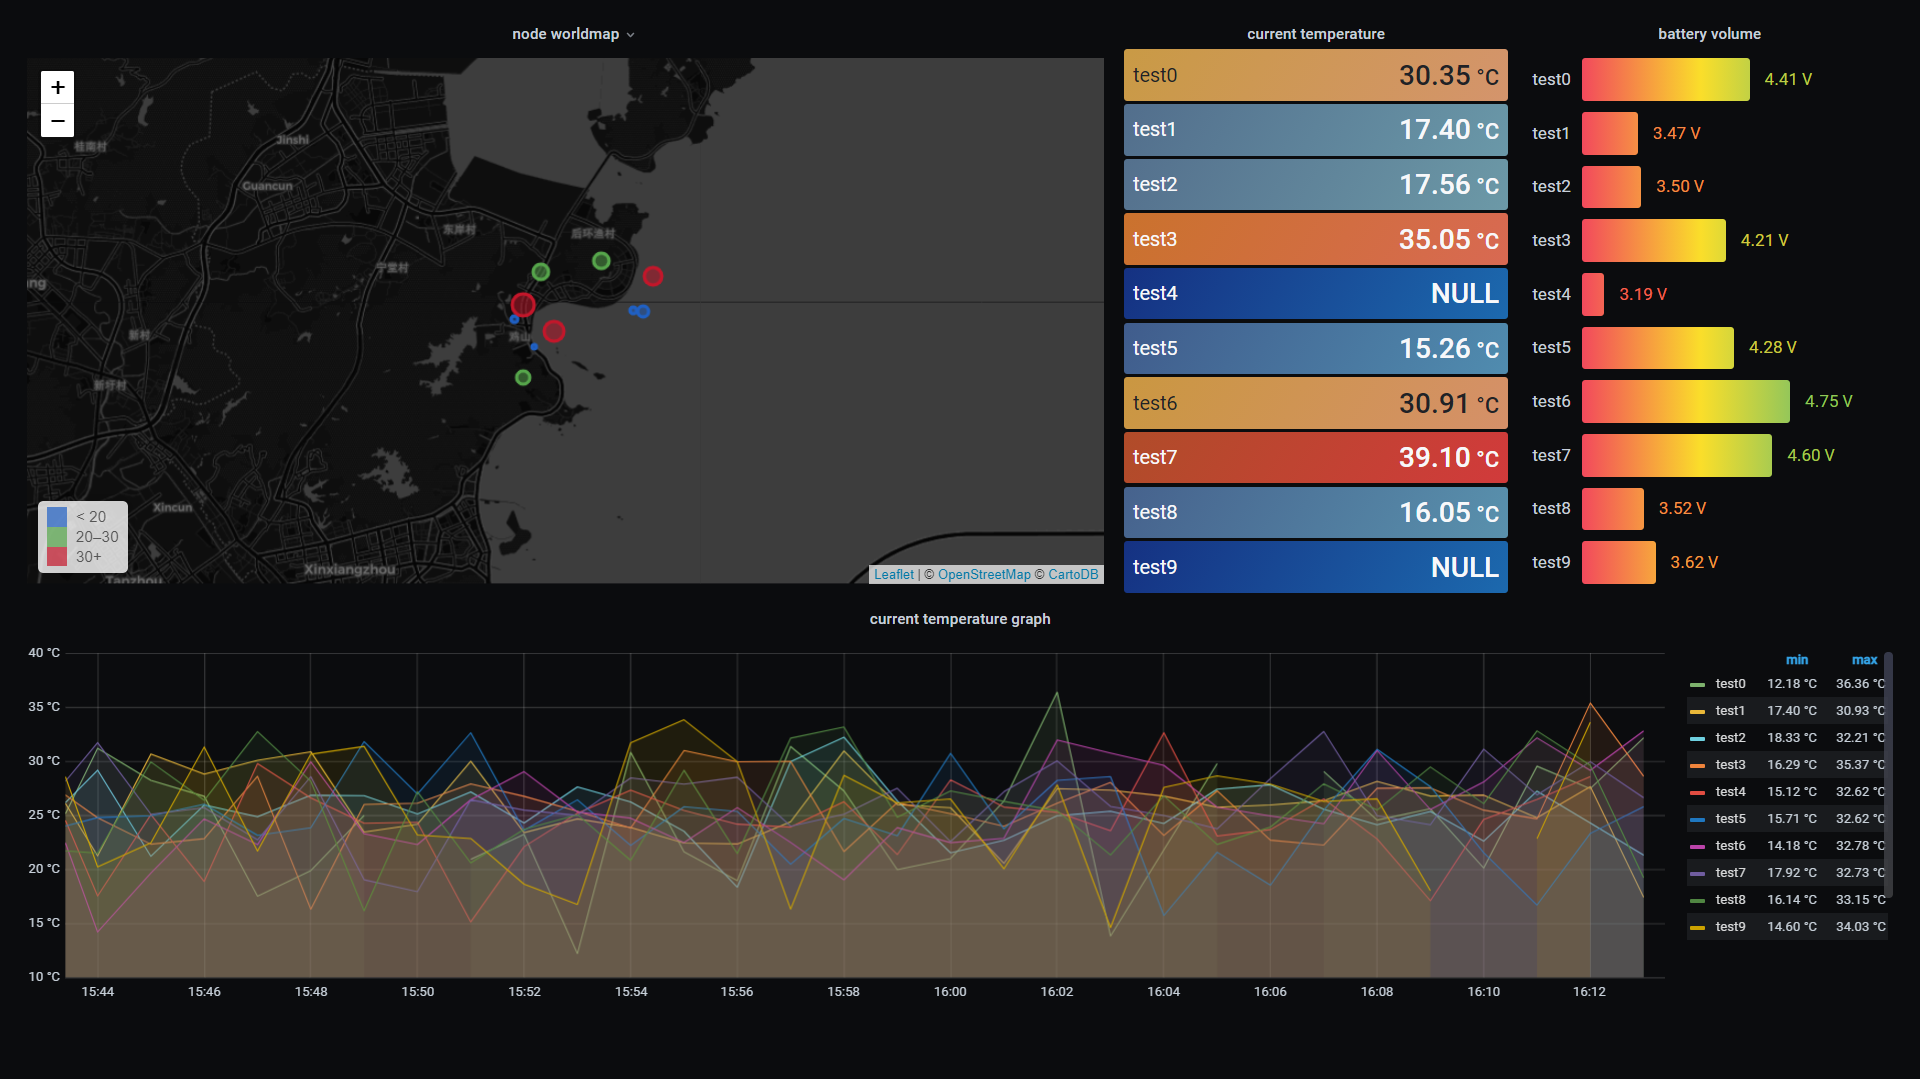Click the large red marker cluster on map
The width and height of the screenshot is (1920, 1079).
[523, 305]
